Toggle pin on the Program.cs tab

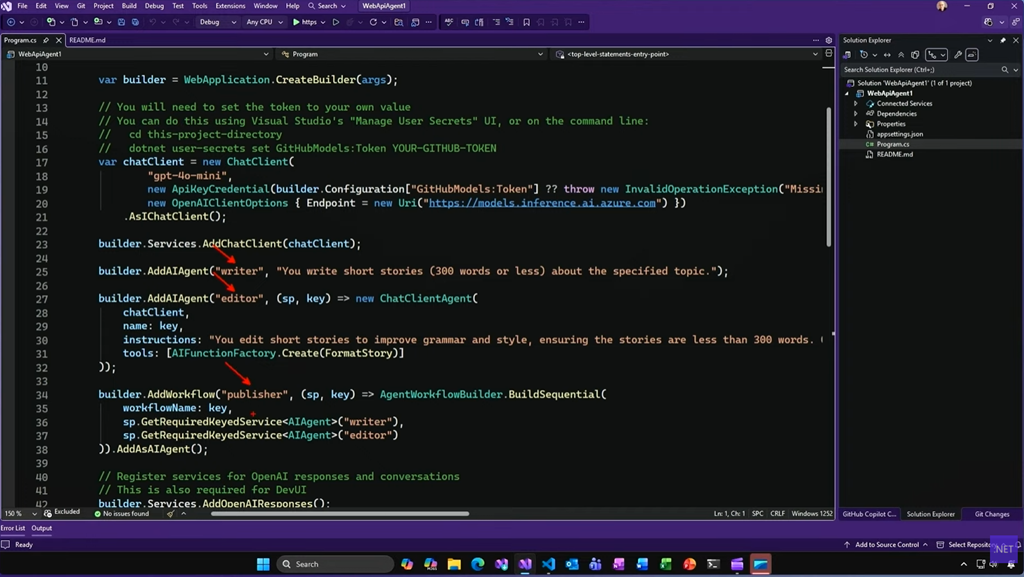47,40
